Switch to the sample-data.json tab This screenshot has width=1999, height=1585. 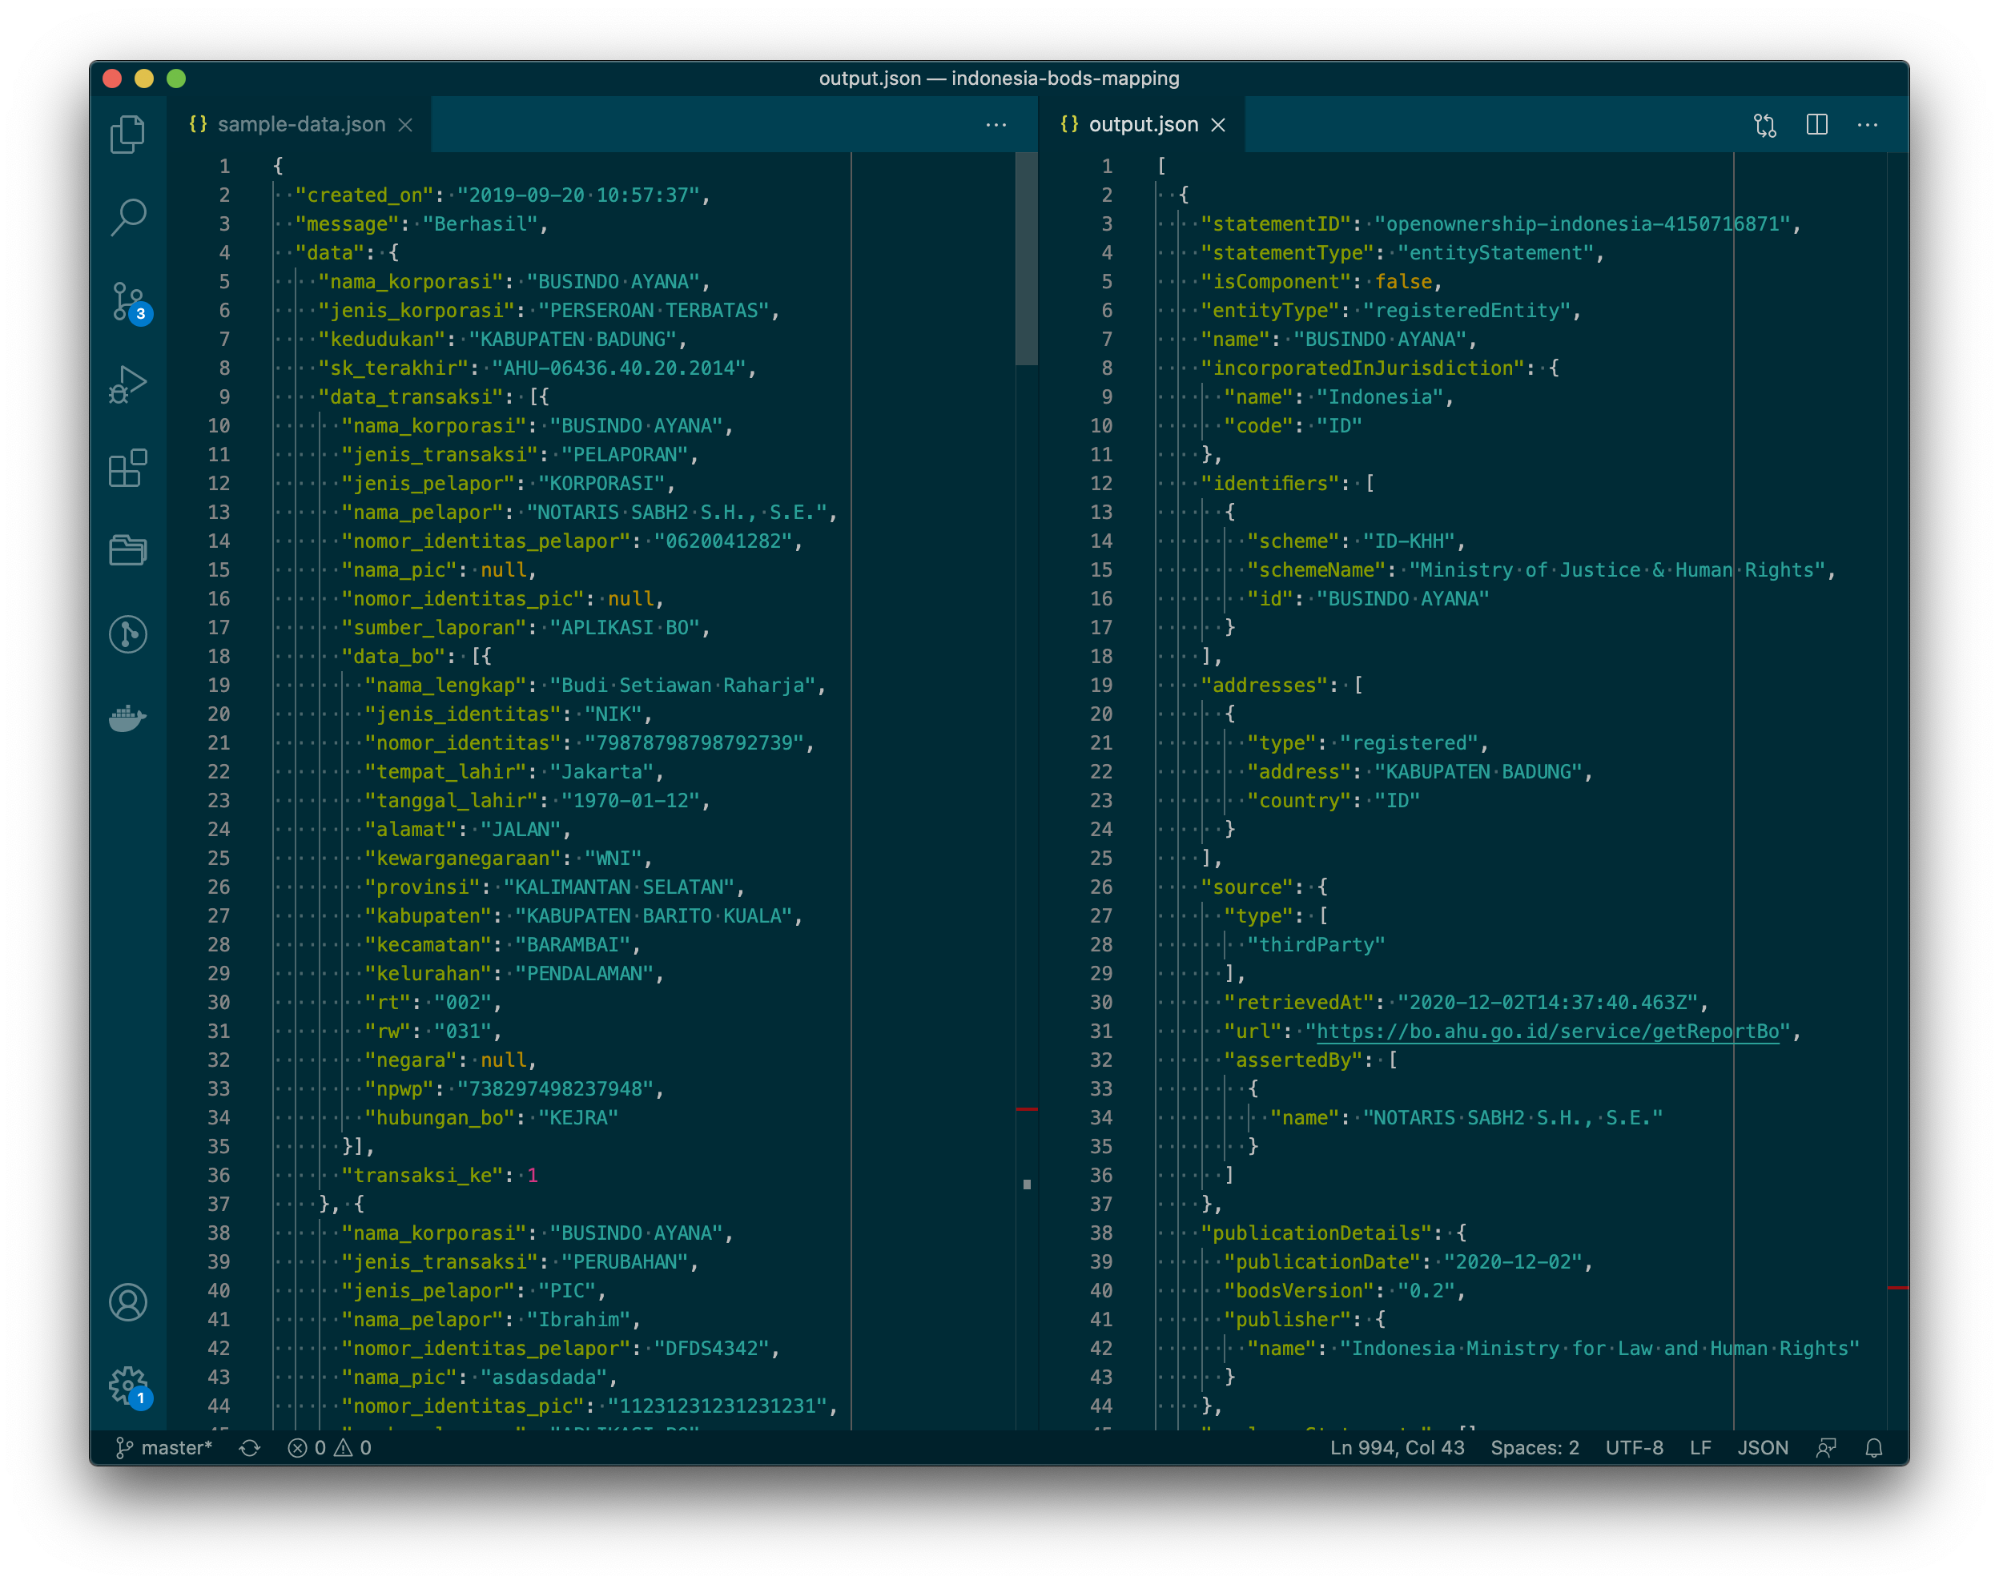pos(300,125)
